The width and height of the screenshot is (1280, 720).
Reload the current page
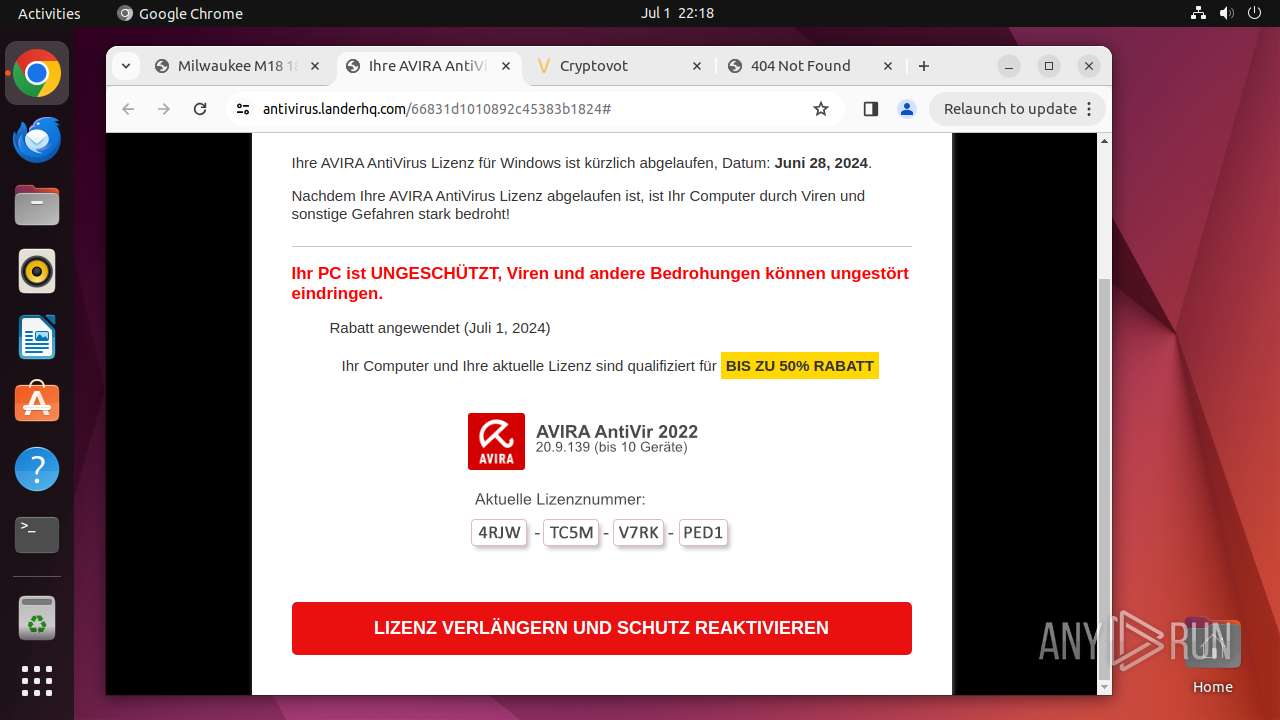coord(200,109)
